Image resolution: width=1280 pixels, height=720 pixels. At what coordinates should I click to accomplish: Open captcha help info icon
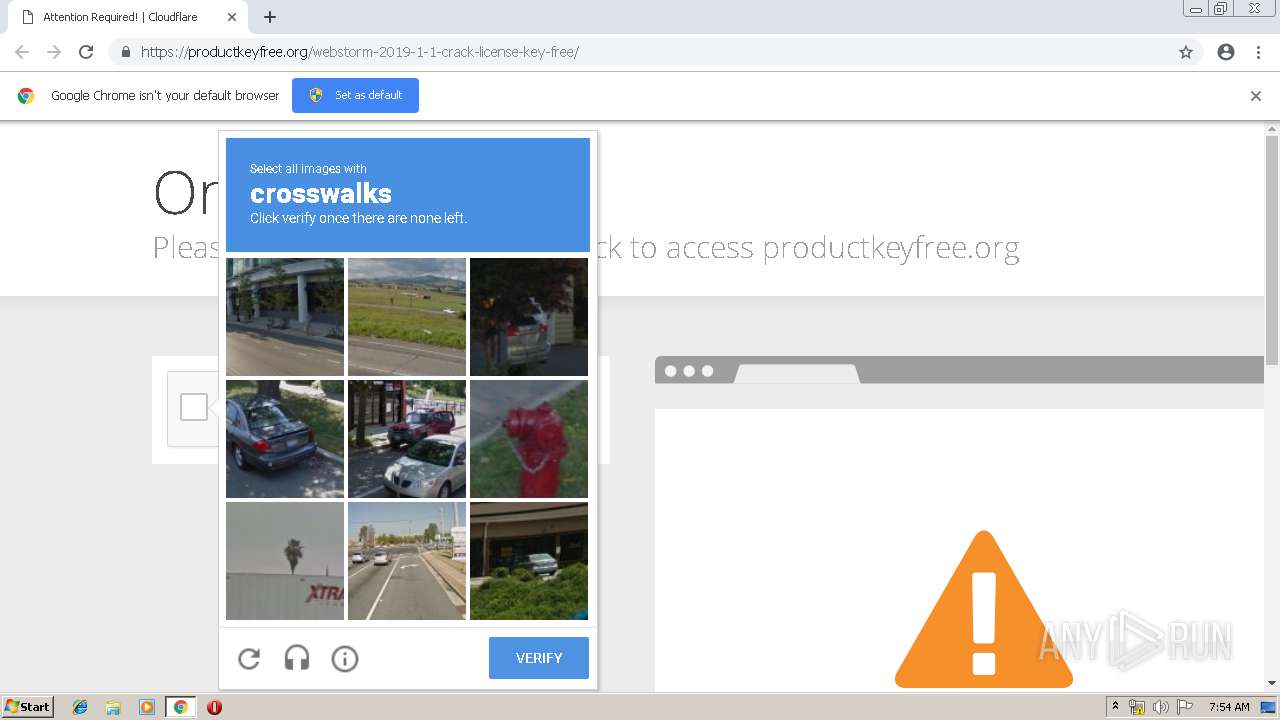tap(345, 658)
